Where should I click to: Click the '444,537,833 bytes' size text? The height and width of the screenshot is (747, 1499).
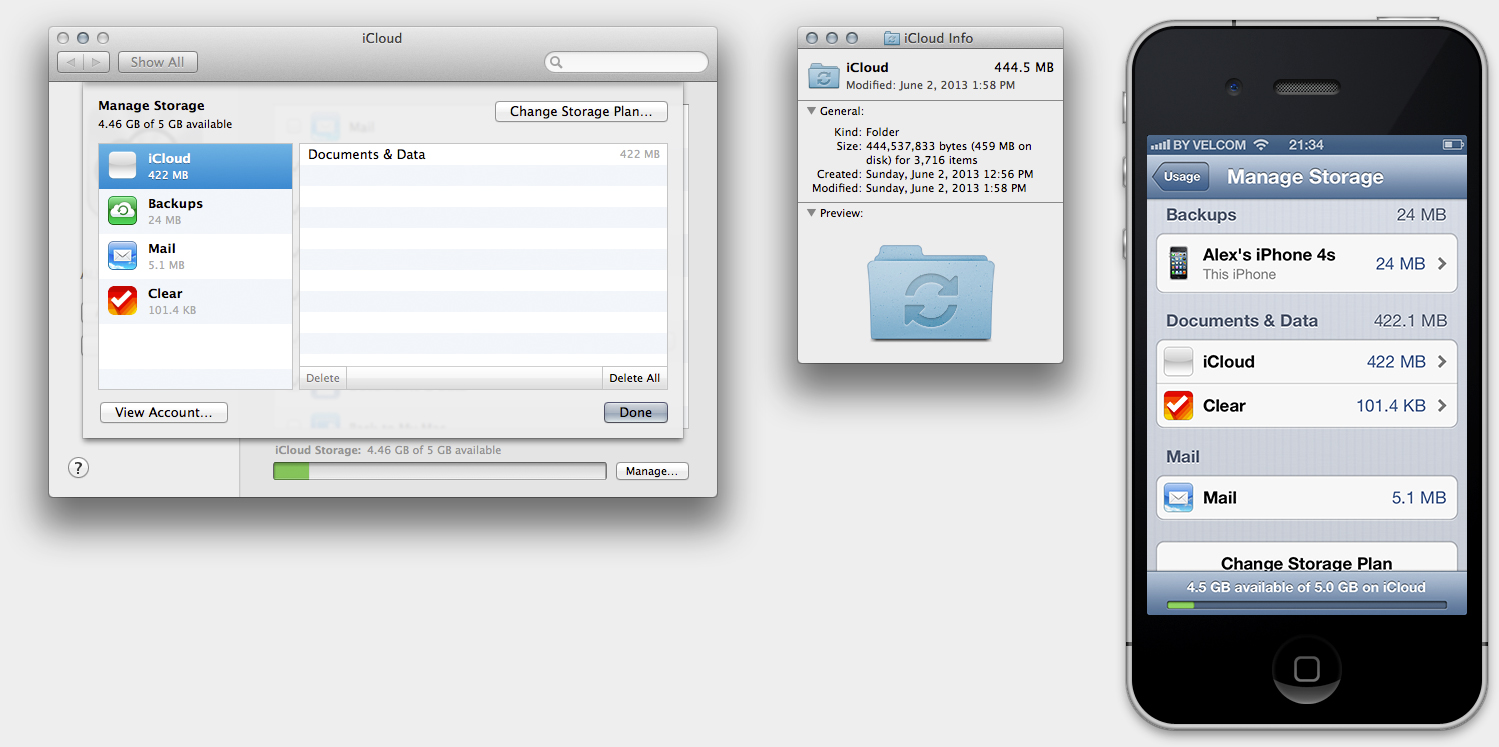pyautogui.click(x=914, y=146)
